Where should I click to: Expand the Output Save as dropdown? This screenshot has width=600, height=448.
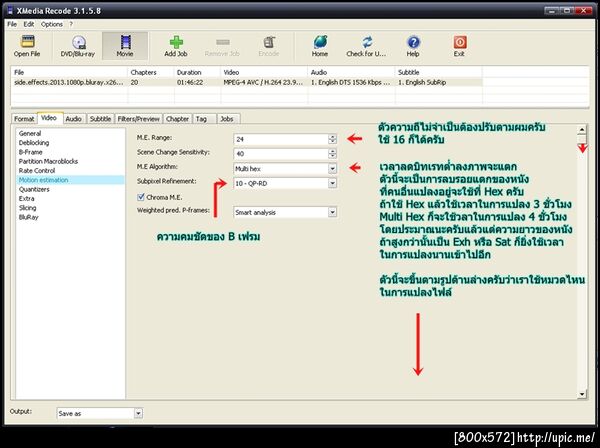[138, 413]
